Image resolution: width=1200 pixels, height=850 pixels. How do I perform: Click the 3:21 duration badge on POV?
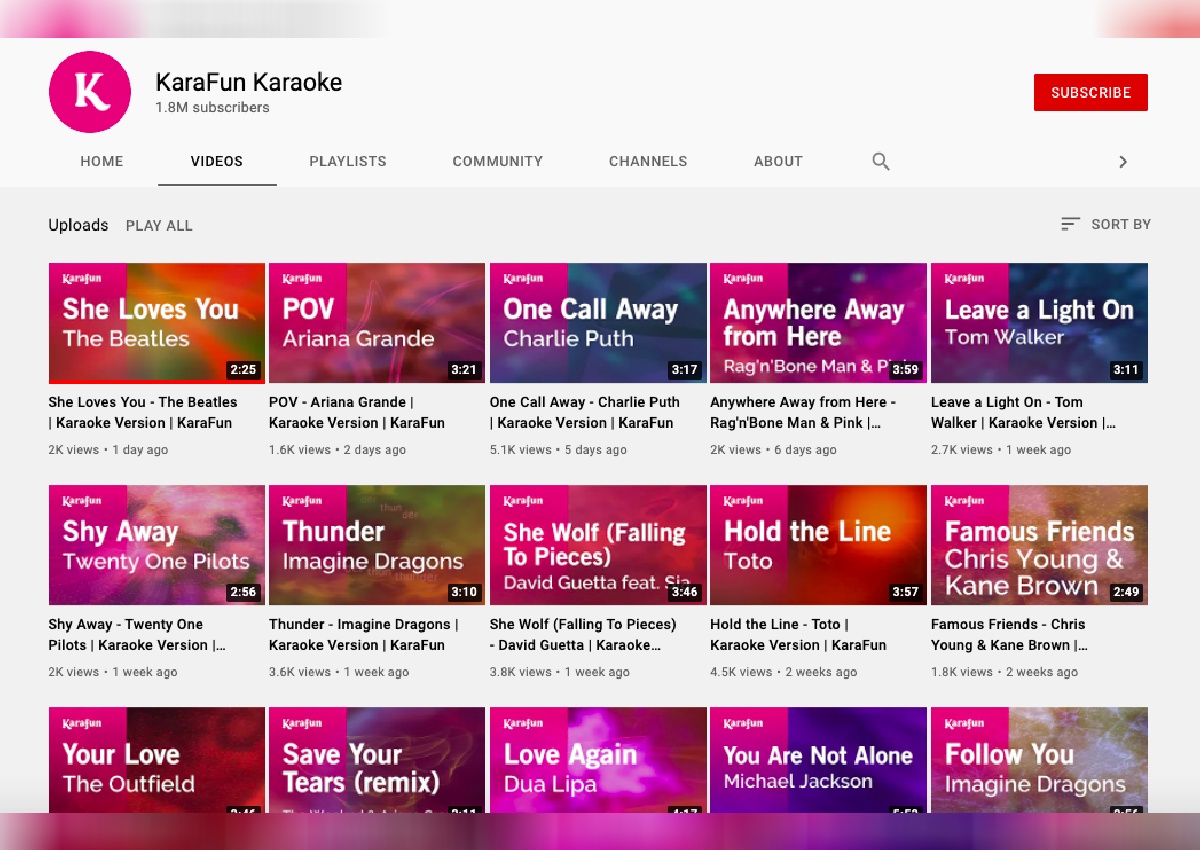coord(464,370)
